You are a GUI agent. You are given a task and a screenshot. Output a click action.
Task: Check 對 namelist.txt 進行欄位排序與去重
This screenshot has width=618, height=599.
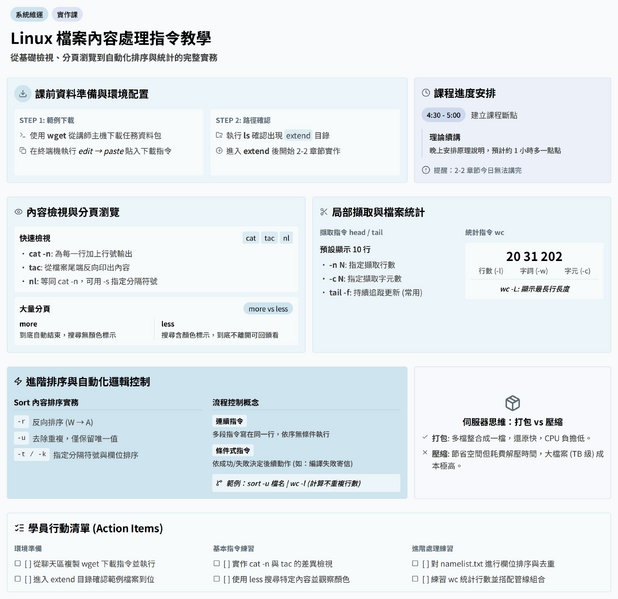415,564
